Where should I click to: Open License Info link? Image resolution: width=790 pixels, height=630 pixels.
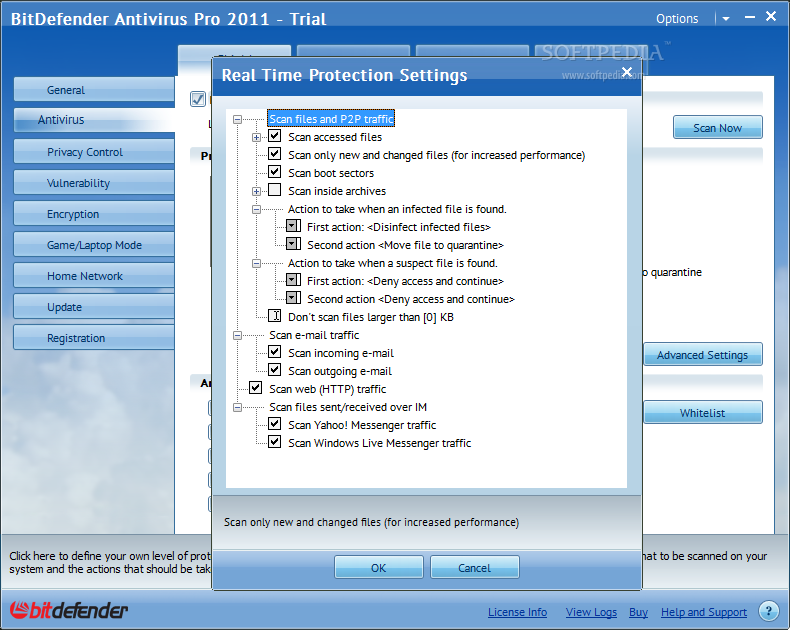(517, 612)
